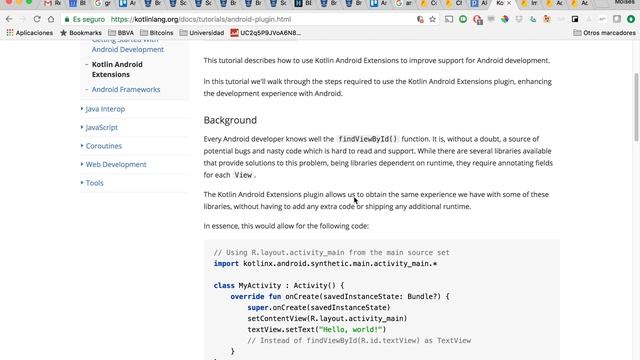Open the Aplicaciones apps grid
This screenshot has width=640, height=360.
point(29,33)
